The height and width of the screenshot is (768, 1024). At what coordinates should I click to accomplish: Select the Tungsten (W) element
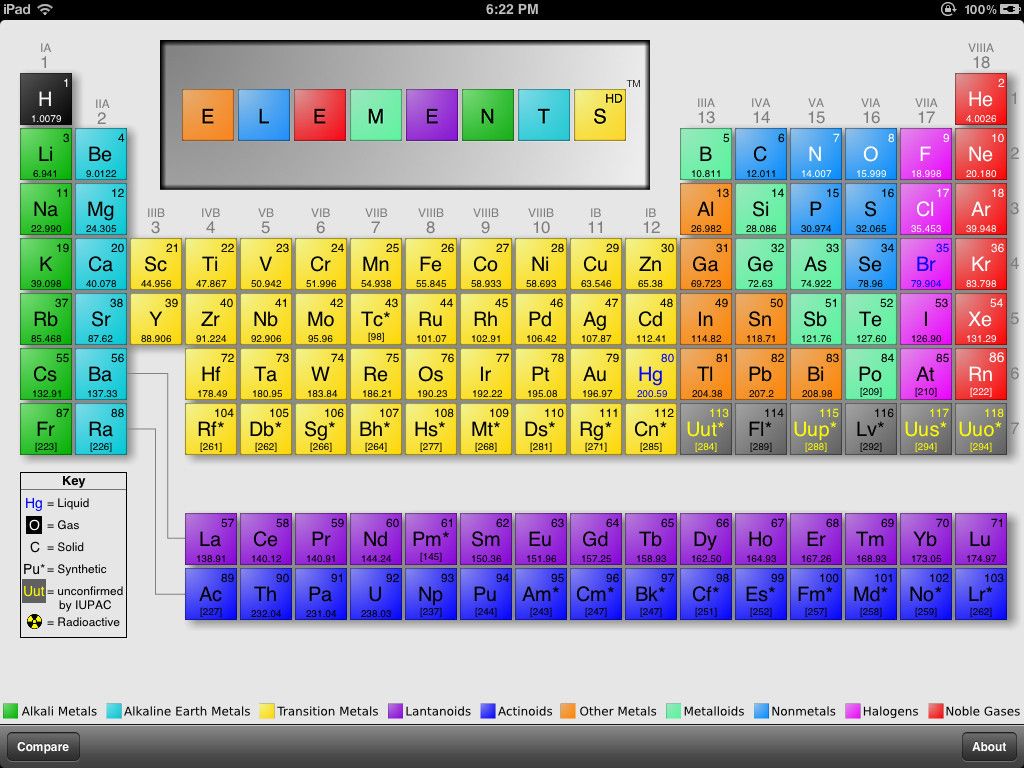coord(320,374)
